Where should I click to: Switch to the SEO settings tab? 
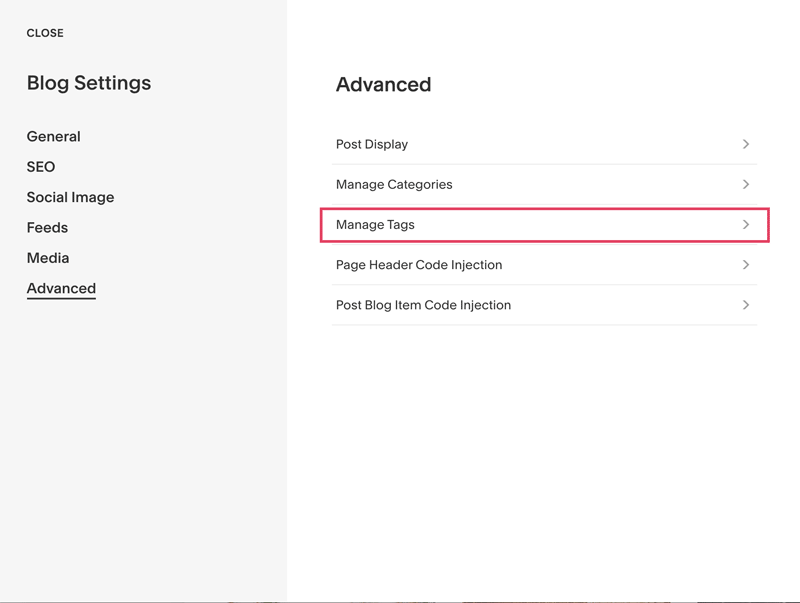41,167
